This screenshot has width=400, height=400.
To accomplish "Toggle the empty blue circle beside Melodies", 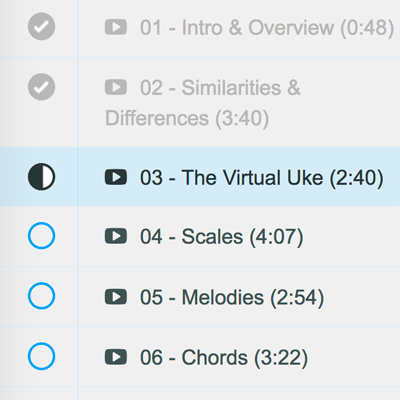I will coord(41,296).
